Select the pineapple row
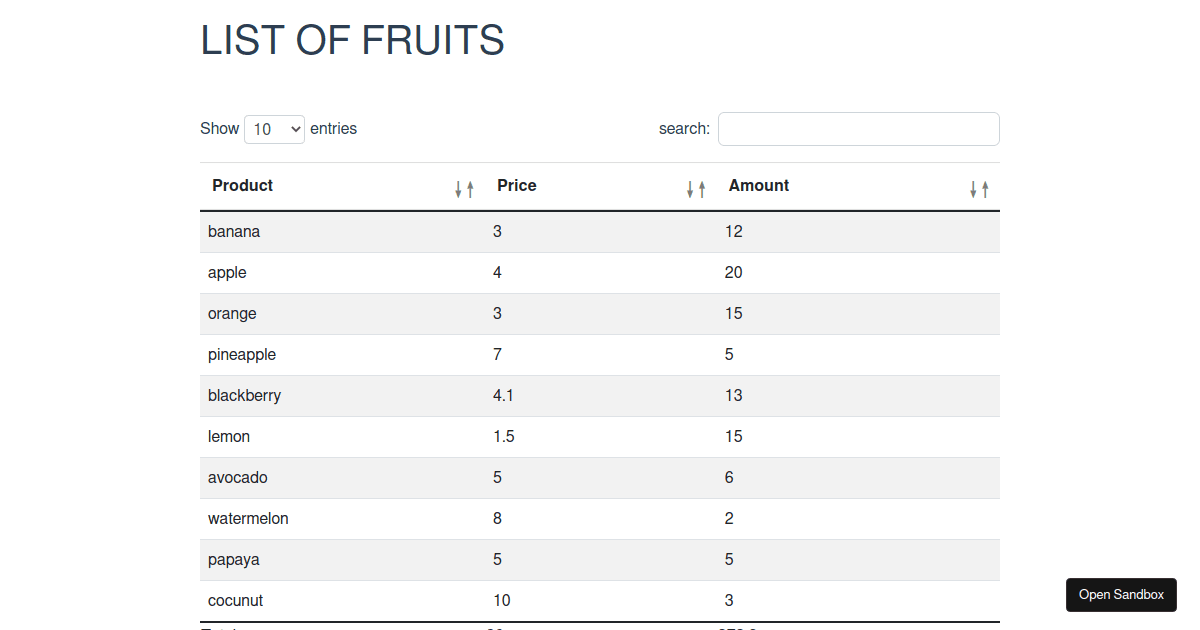Screen dimensions: 1200x630 pos(600,355)
